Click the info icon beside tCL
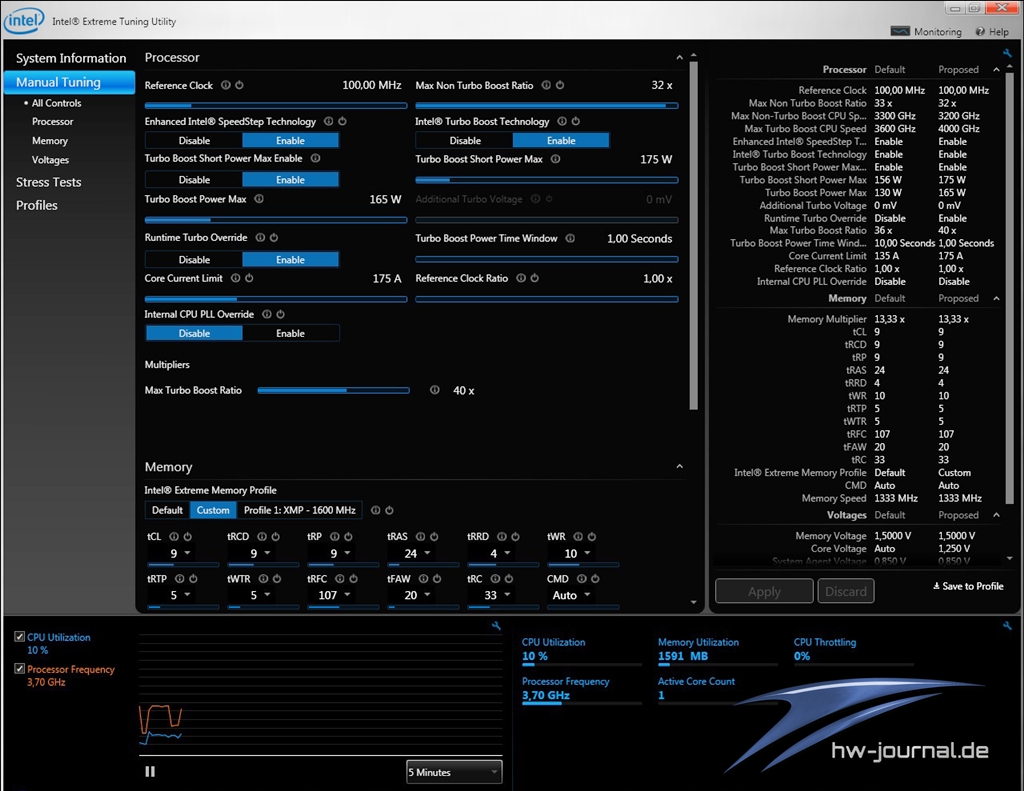1024x791 pixels. 174,536
